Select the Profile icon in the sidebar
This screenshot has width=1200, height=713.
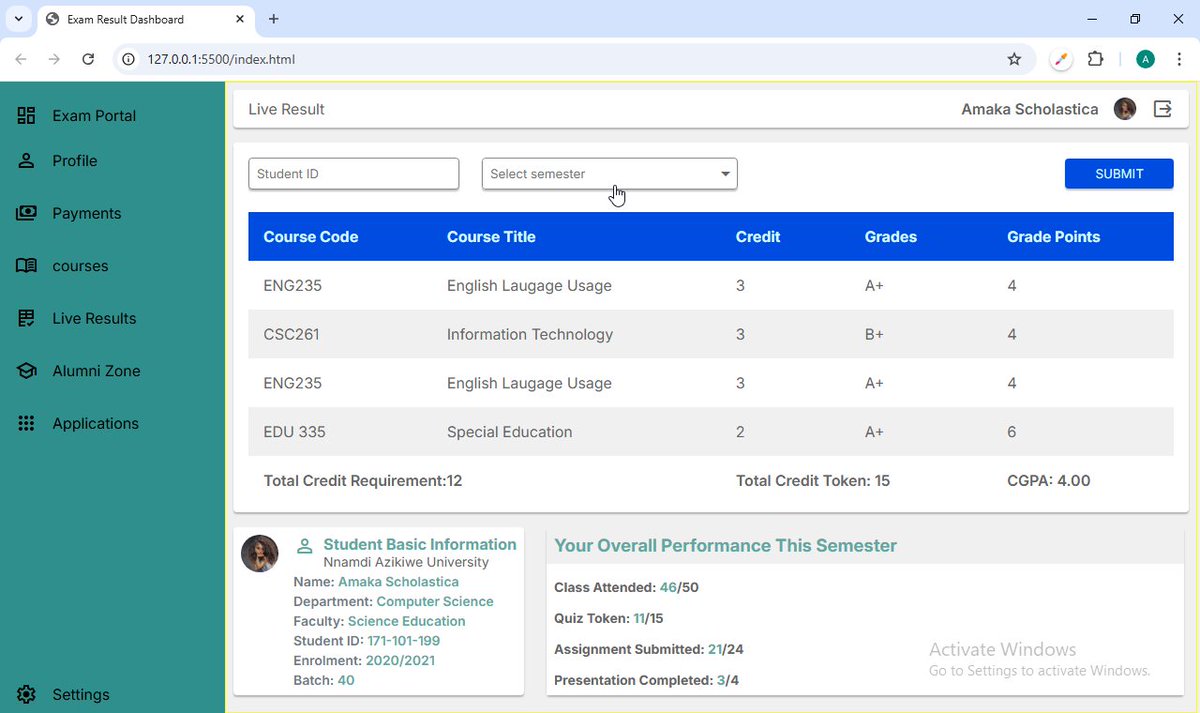[x=27, y=160]
